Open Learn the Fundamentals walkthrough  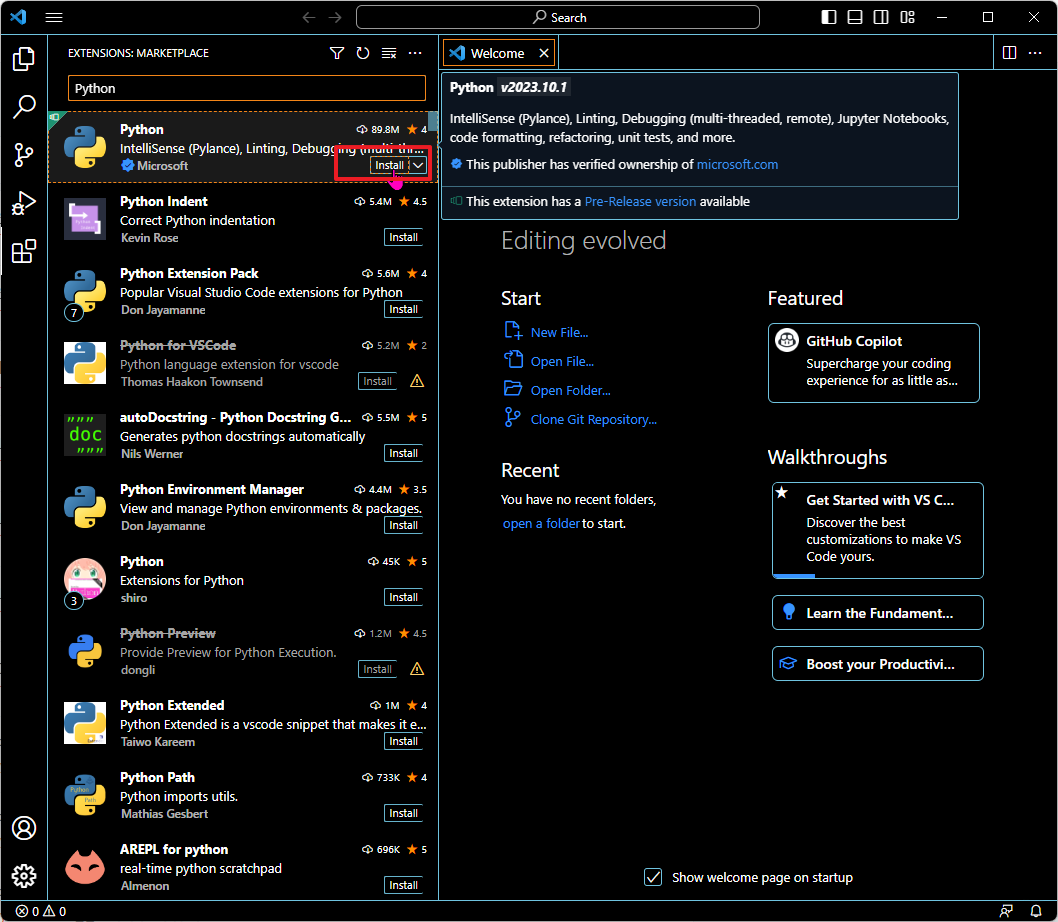click(x=877, y=613)
